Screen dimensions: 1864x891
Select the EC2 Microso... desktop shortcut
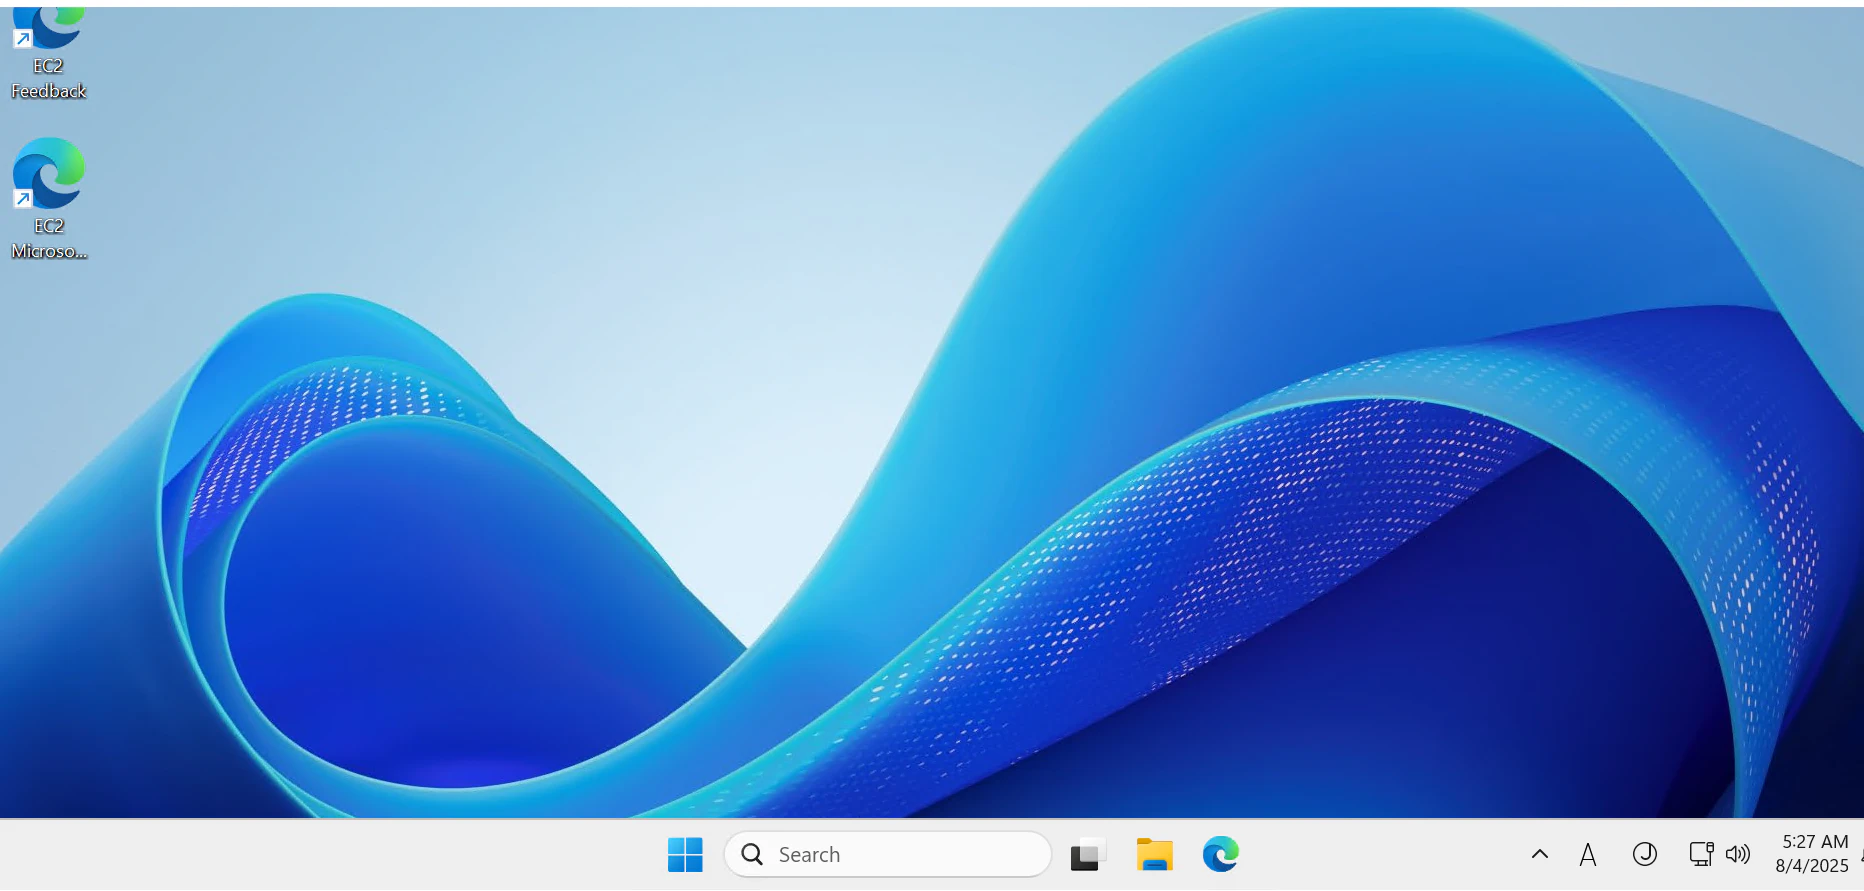tap(49, 200)
